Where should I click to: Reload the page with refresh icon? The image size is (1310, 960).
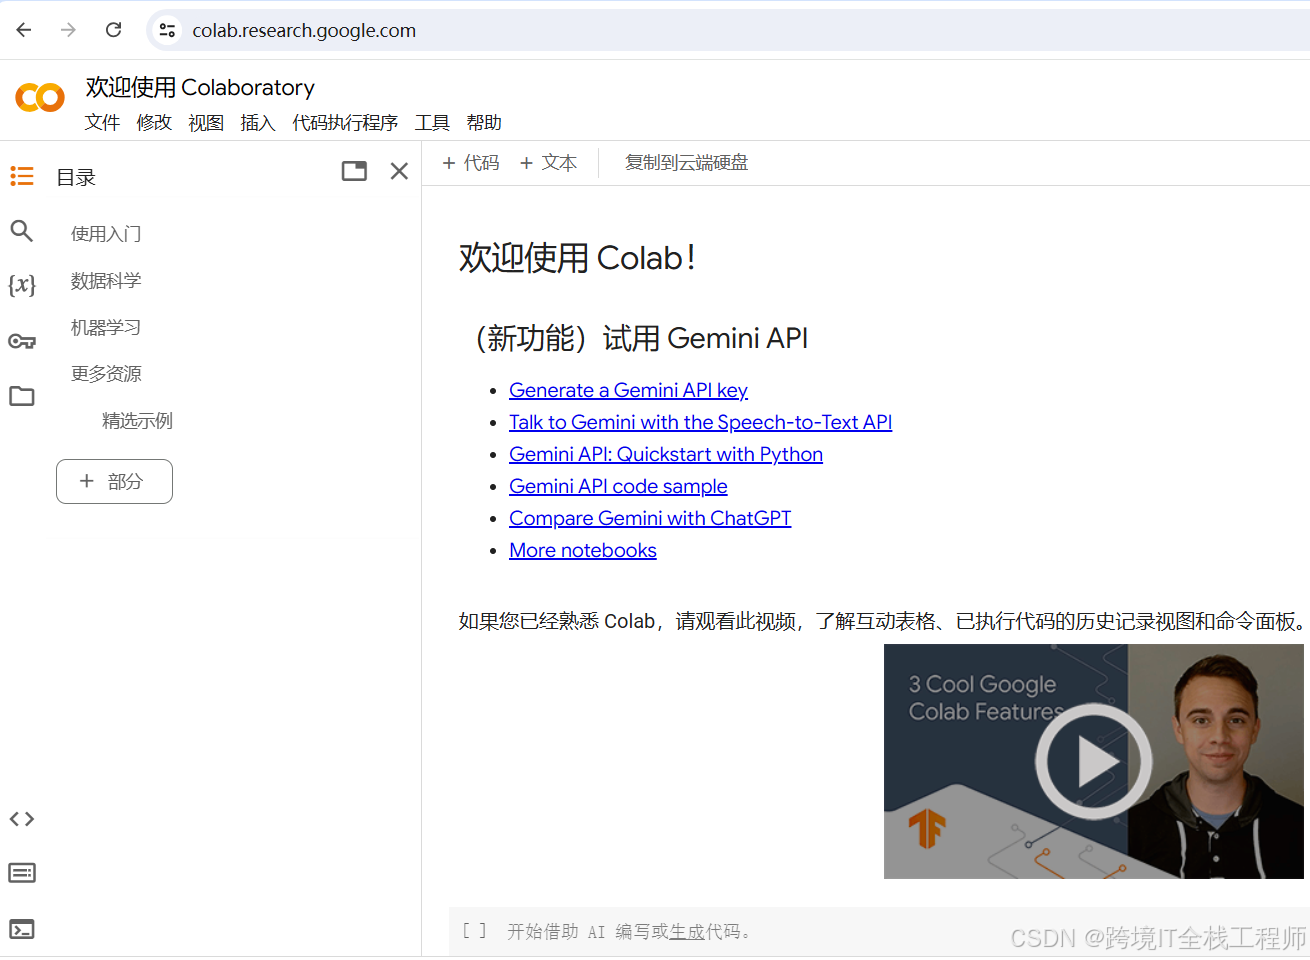pyautogui.click(x=114, y=30)
